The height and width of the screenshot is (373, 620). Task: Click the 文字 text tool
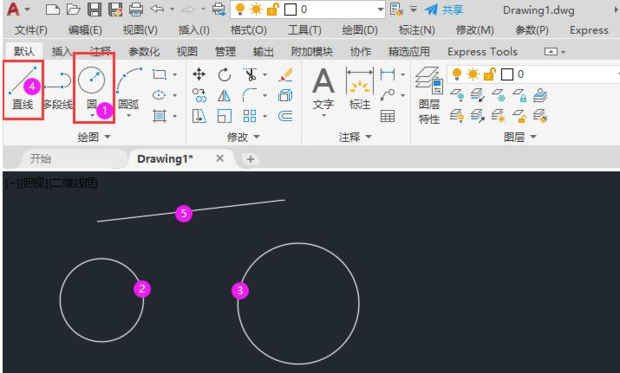point(323,92)
